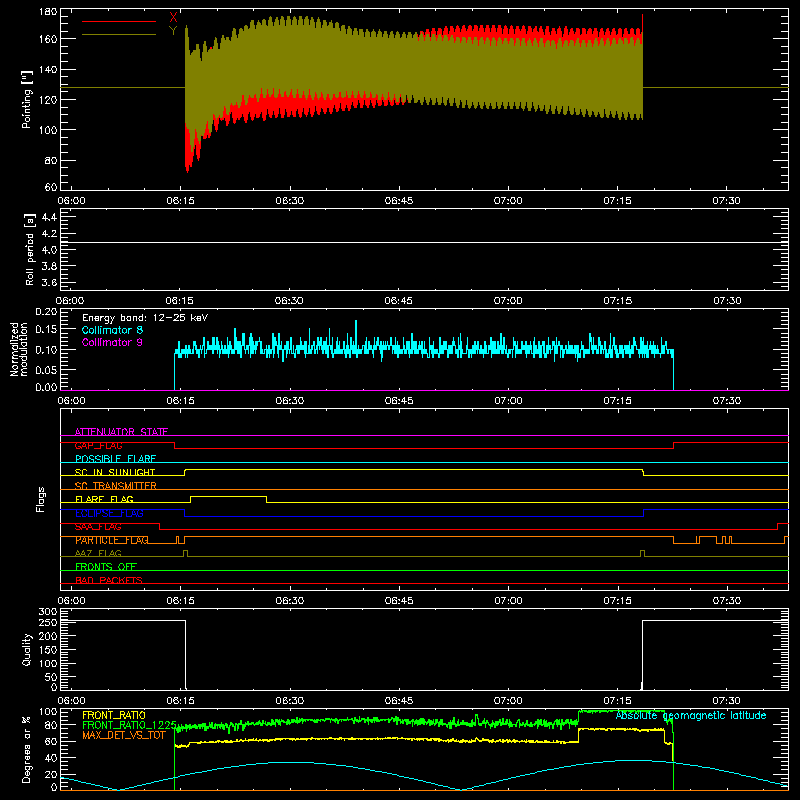Click the 0.20 tick on modulation axis
Image resolution: width=800 pixels, height=800 pixels.
point(46,312)
